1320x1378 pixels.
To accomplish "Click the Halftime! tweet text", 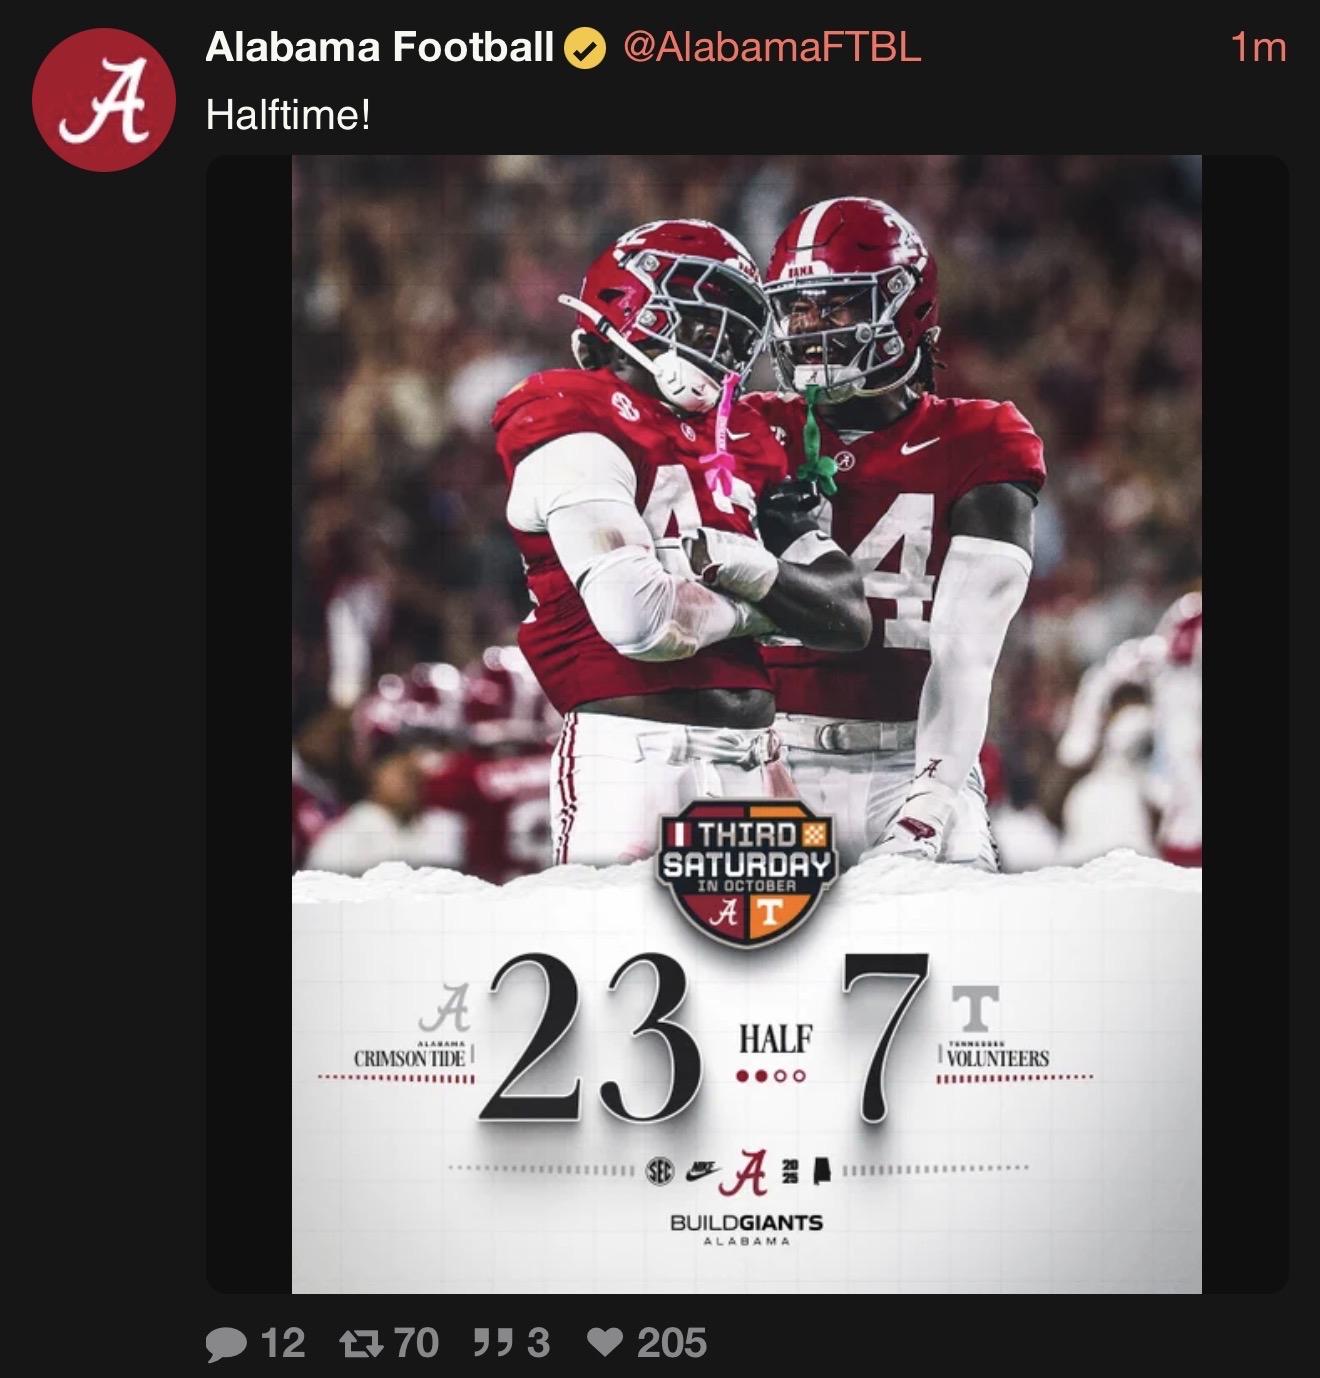I will pyautogui.click(x=288, y=115).
